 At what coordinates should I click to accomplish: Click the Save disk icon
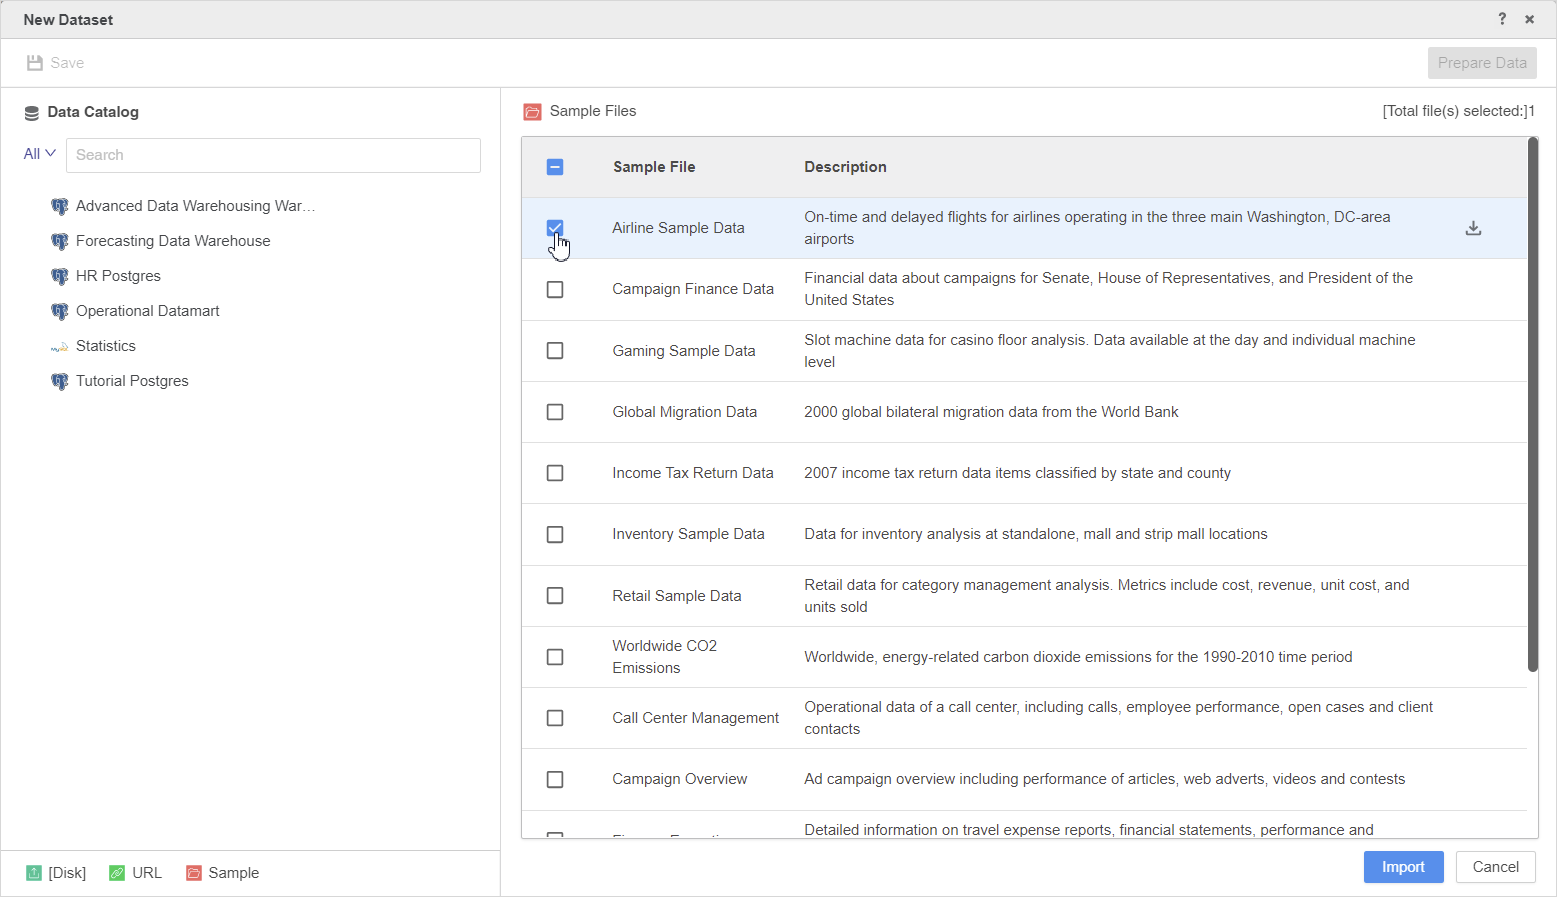tap(35, 63)
